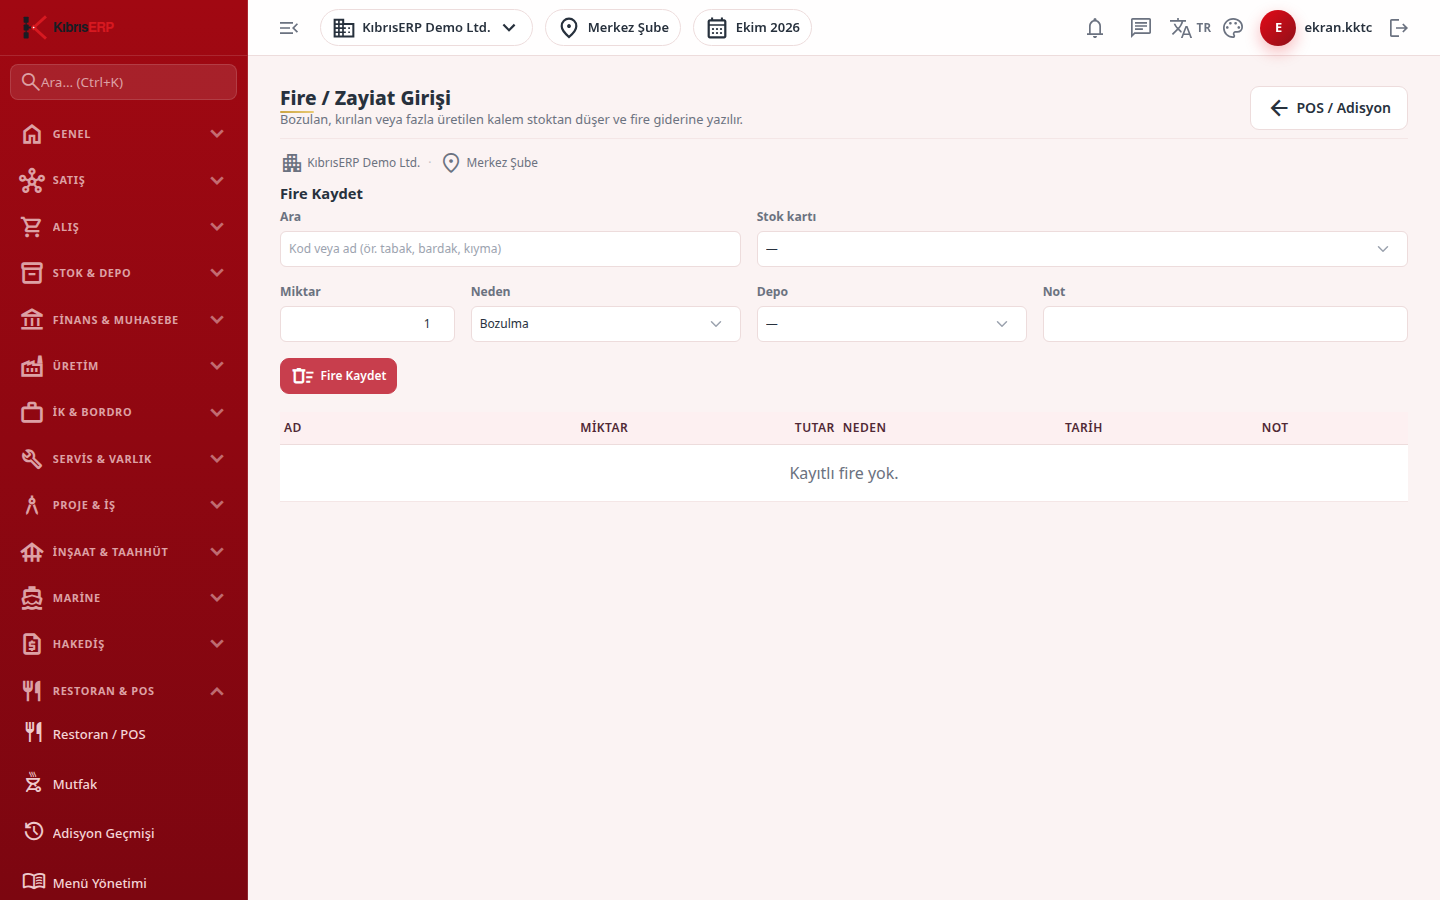The height and width of the screenshot is (900, 1440).
Task: Click the TARİH column header
Action: click(x=1083, y=428)
